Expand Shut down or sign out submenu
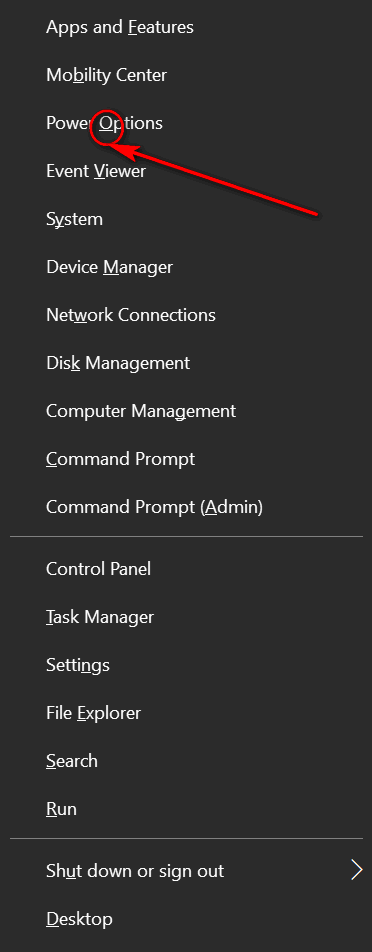Image resolution: width=372 pixels, height=952 pixels. coord(186,871)
